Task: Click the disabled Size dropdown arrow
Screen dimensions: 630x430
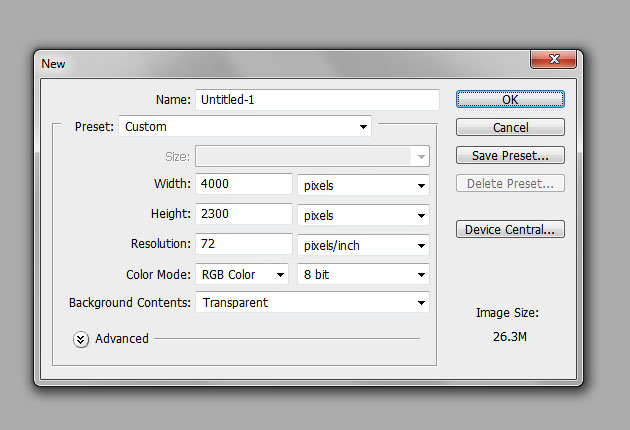Action: tap(421, 156)
